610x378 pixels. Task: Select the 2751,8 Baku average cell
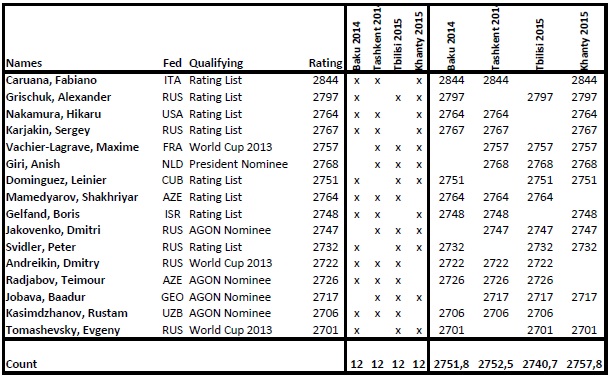451,364
